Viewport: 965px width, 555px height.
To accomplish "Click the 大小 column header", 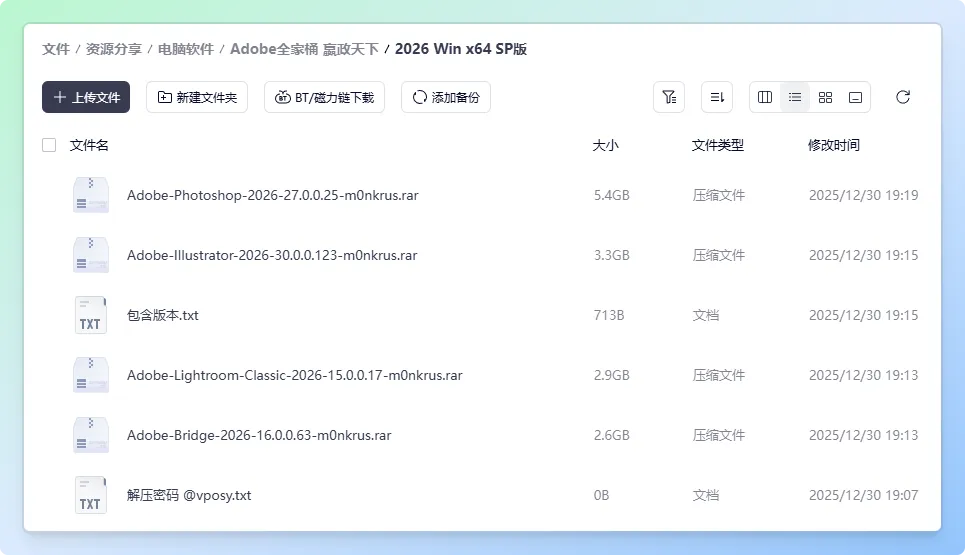I will (606, 145).
